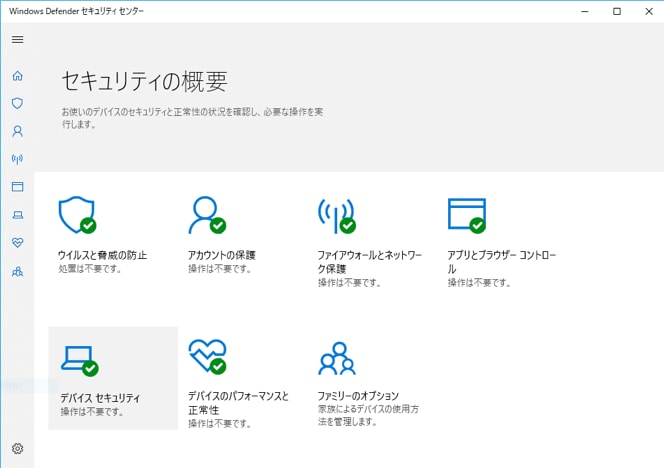This screenshot has width=664, height=468.
Task: Open the highlighted デバイス セキュリティ tile
Action: pyautogui.click(x=113, y=378)
